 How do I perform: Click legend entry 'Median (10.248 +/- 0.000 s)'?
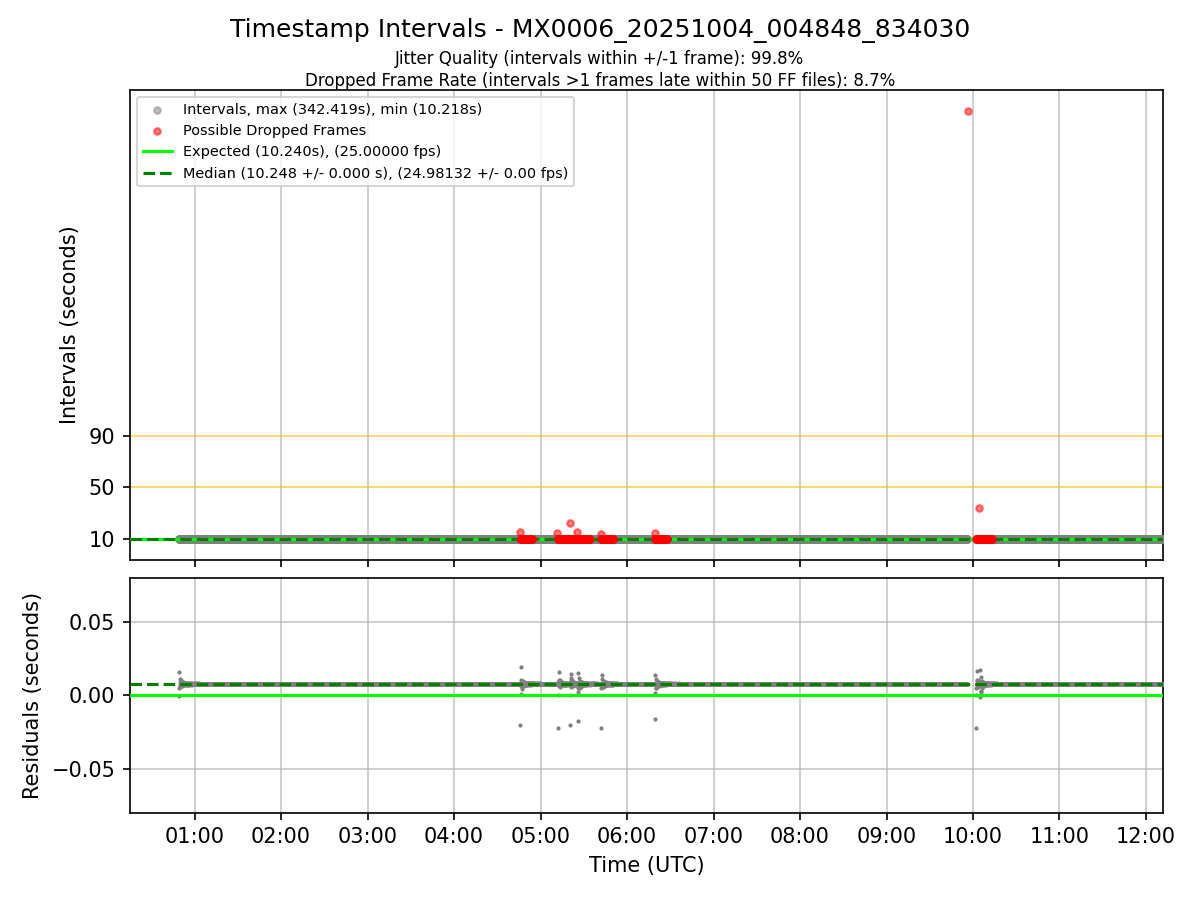(375, 173)
